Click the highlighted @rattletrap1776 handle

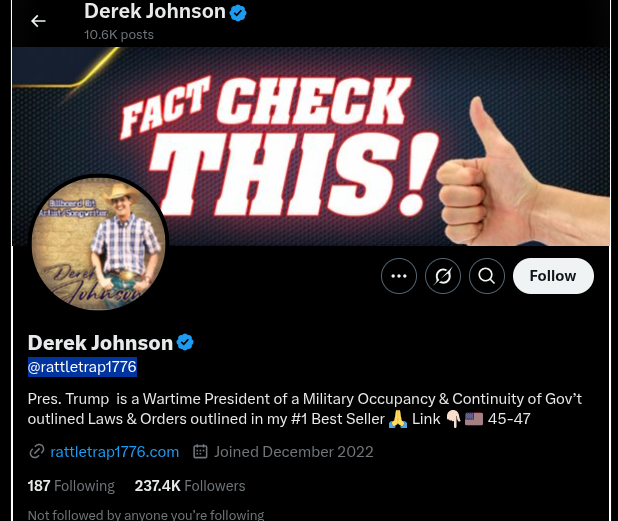82,367
